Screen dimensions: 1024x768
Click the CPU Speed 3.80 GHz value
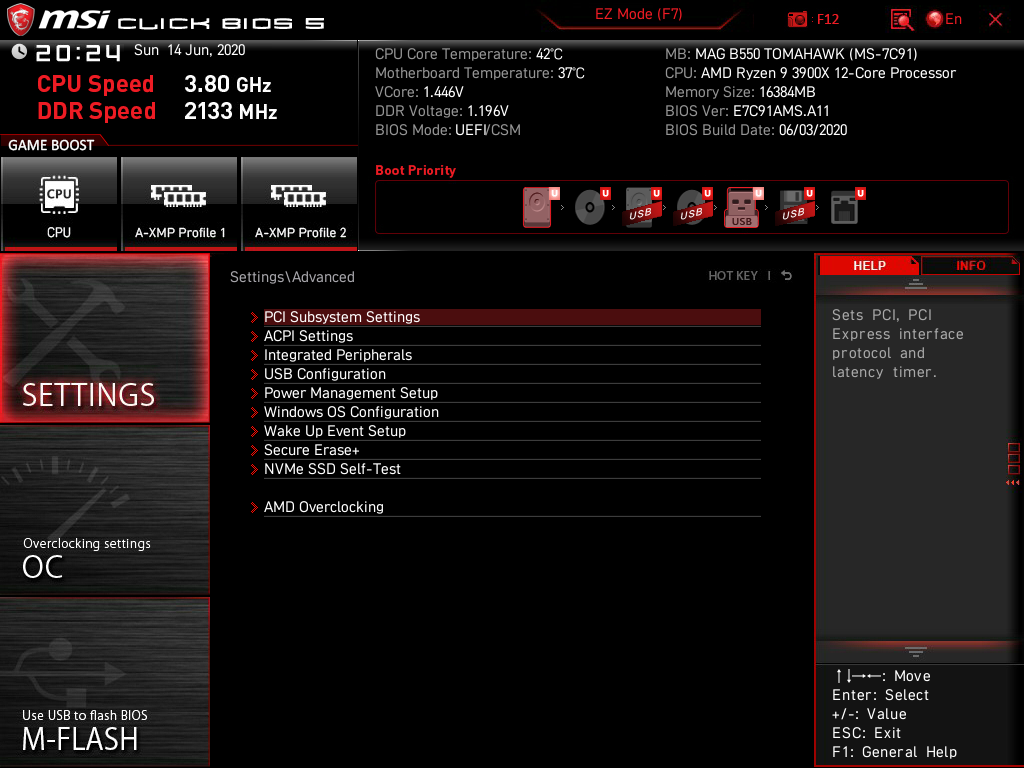[x=227, y=84]
